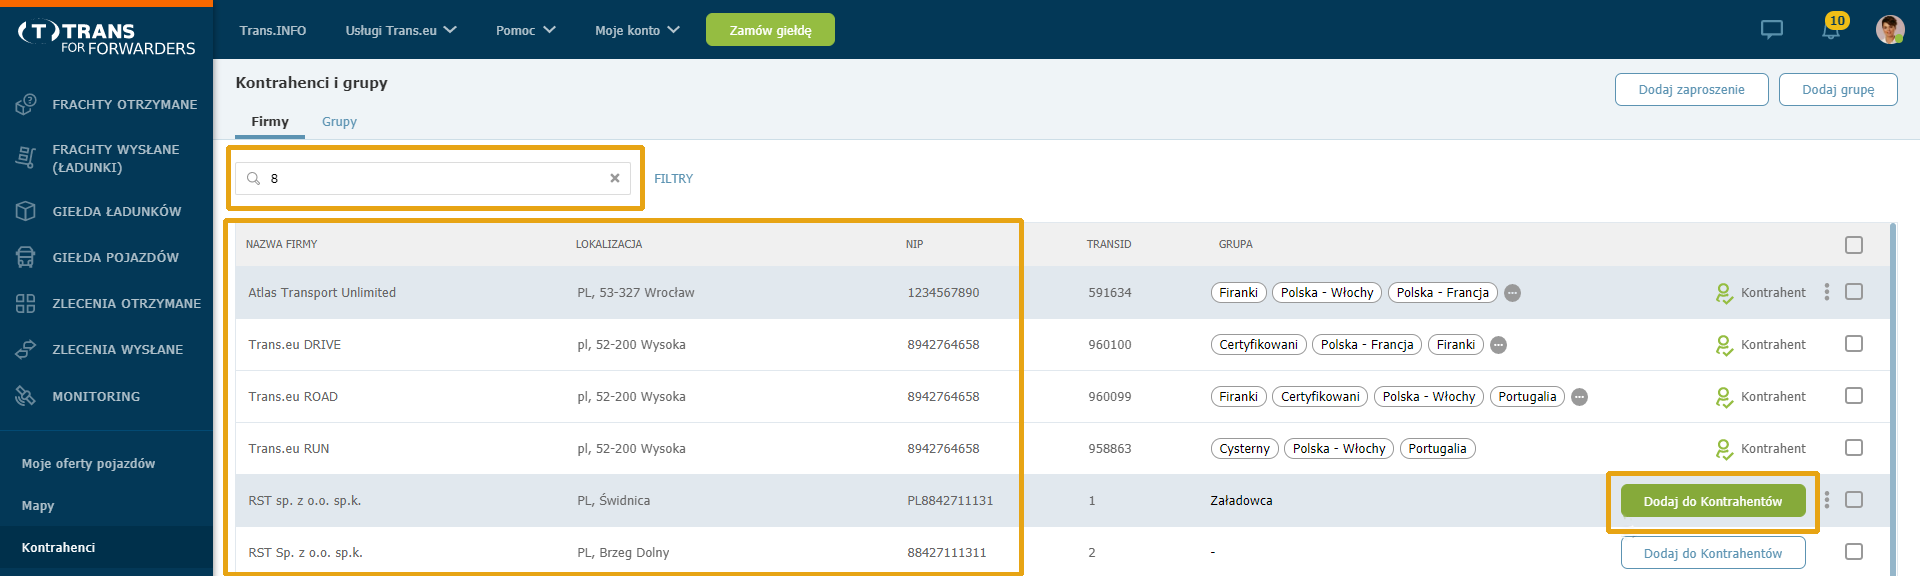Click the Frachty otrzymane sidebar icon
The width and height of the screenshot is (1920, 576).
(x=26, y=104)
